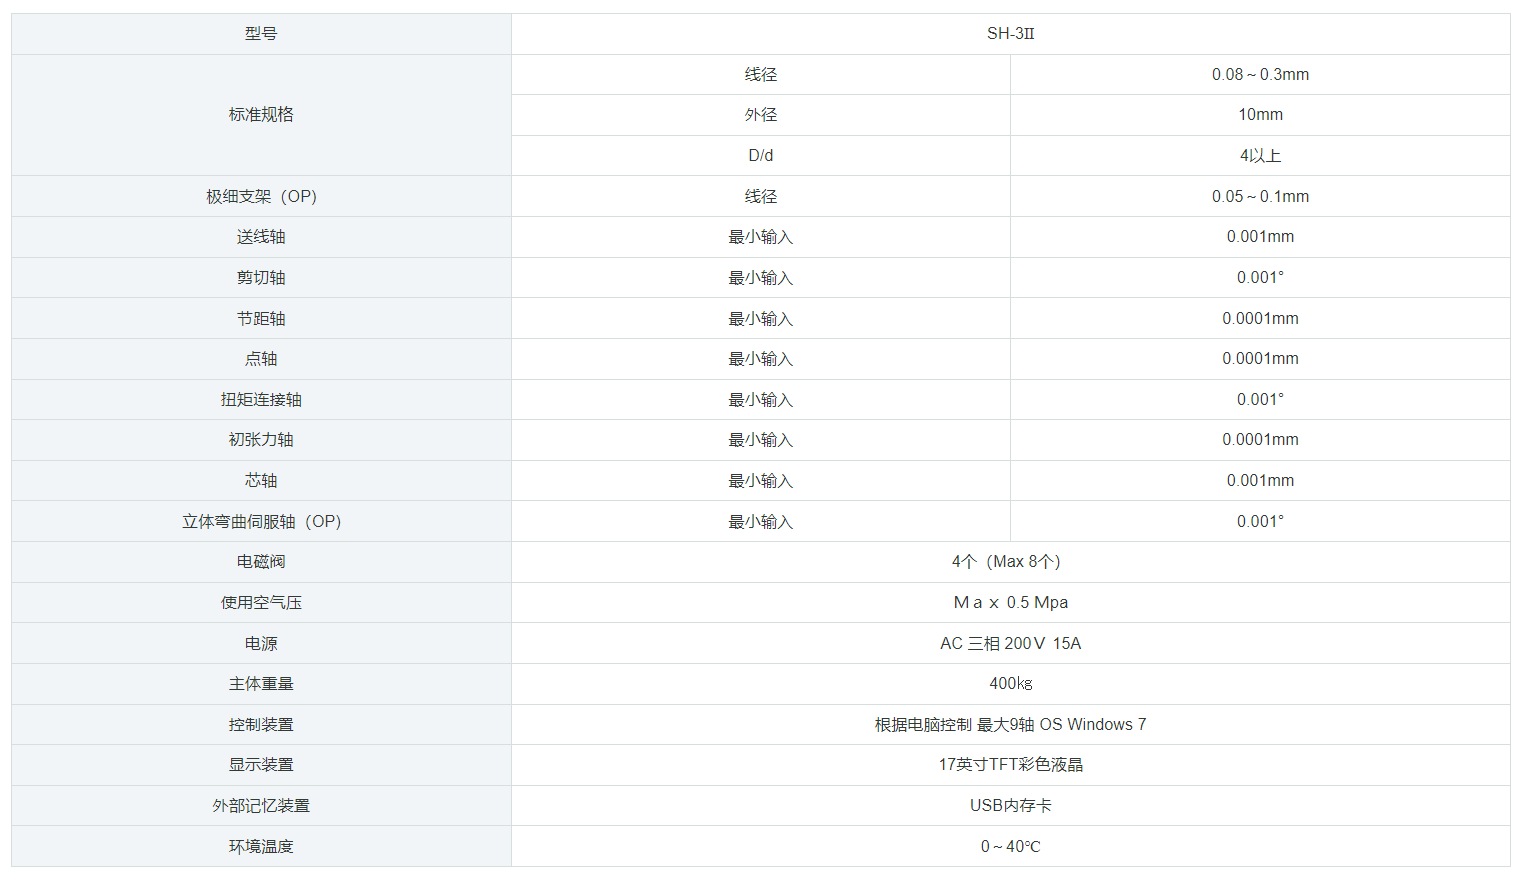
Task: Select 0.001° in the 立体弯曲伺服轴 row
Action: [x=1260, y=522]
